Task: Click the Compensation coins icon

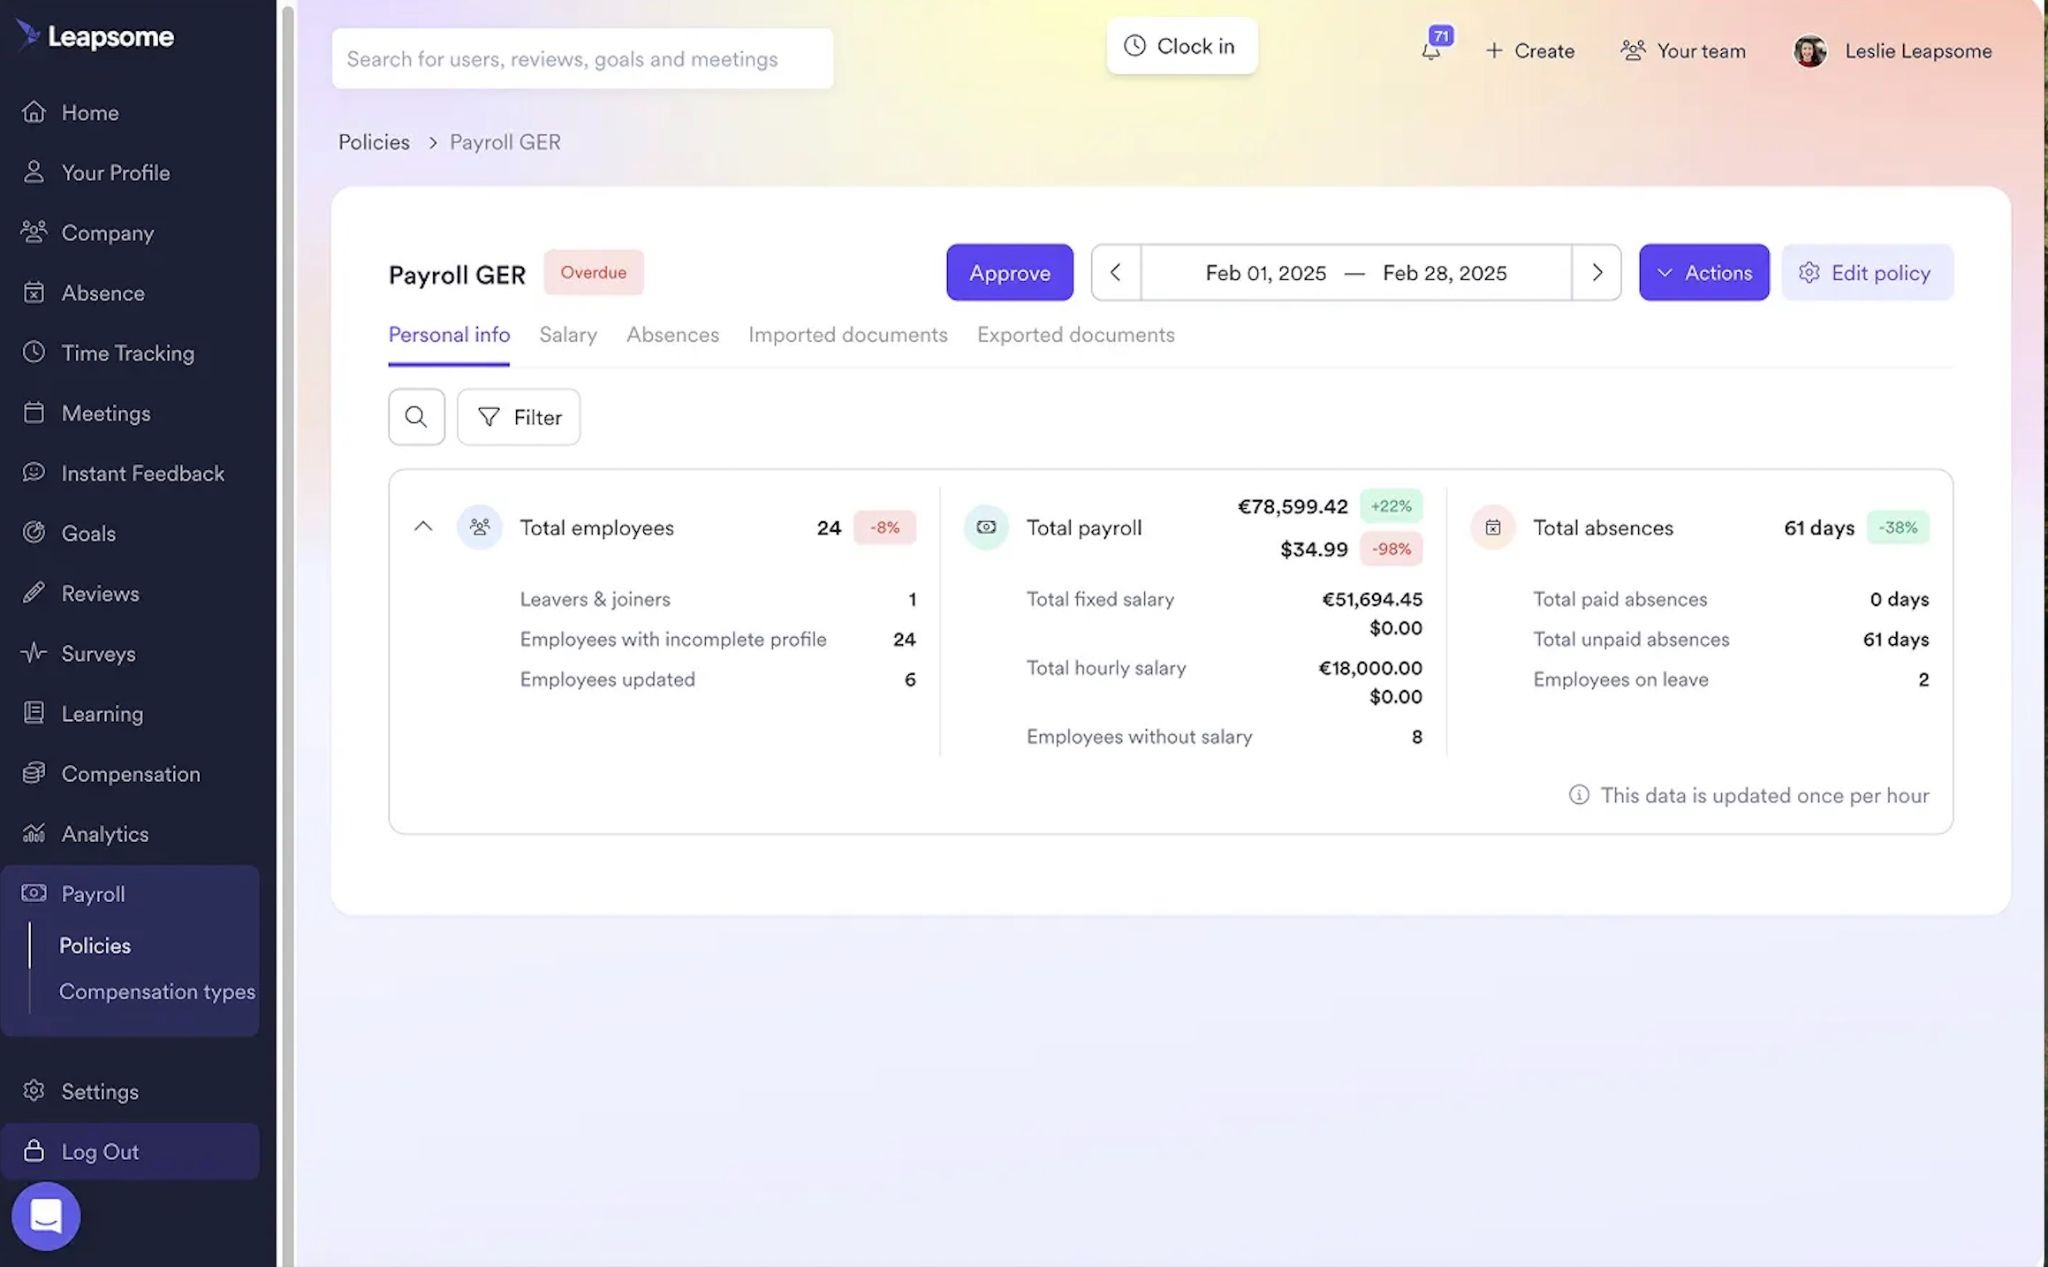Action: click(x=34, y=772)
